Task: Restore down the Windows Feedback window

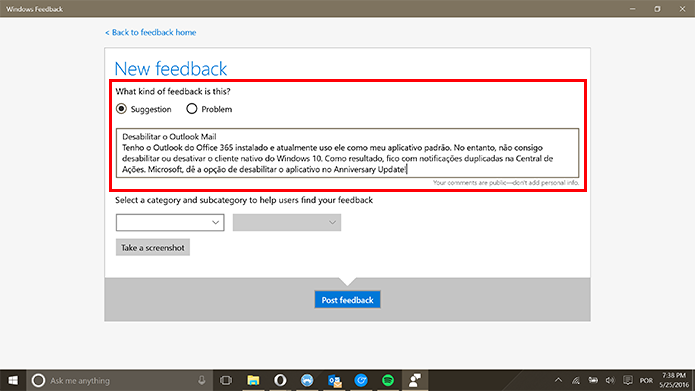Action: tap(657, 9)
